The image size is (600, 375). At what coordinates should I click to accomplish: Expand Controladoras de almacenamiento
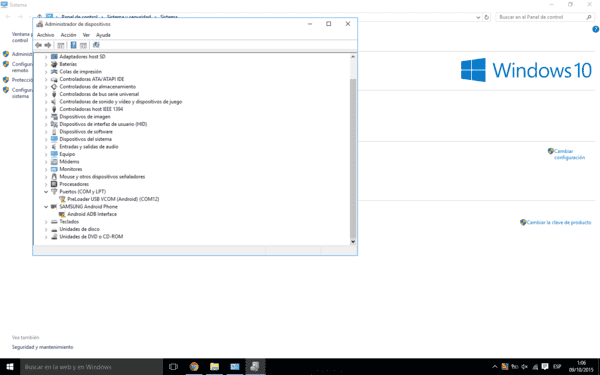[x=46, y=86]
